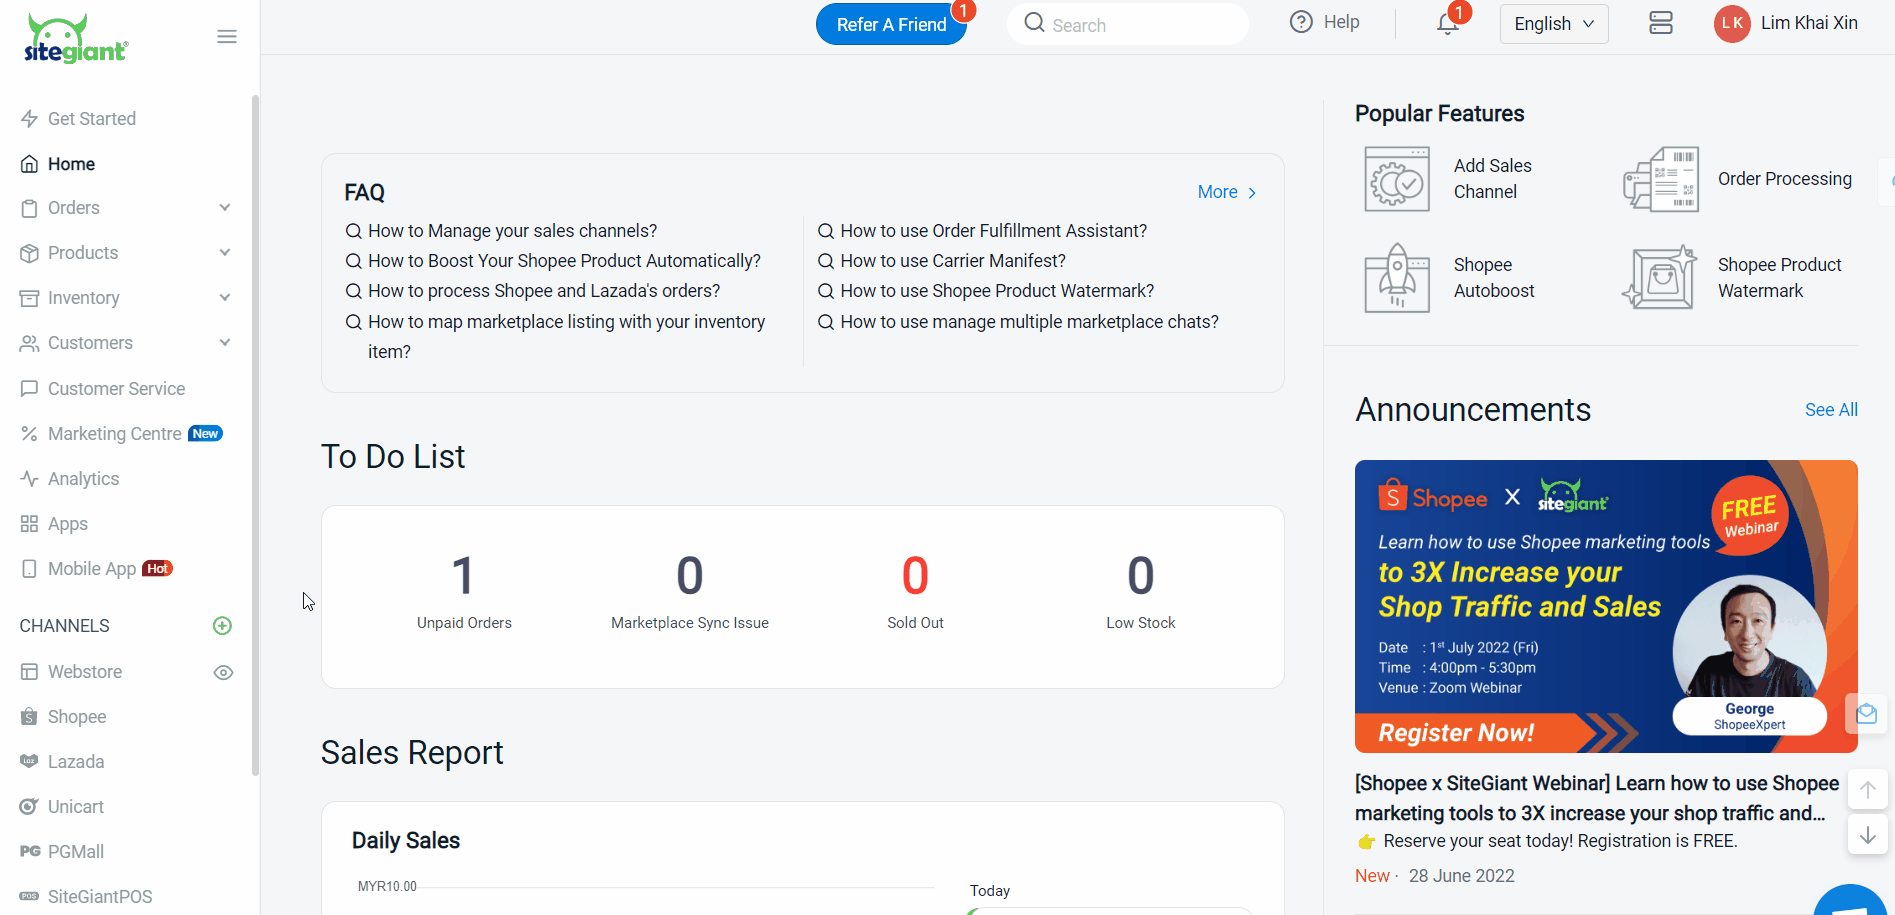Toggle Webstore visibility eye icon
This screenshot has height=915, width=1895.
pos(224,673)
